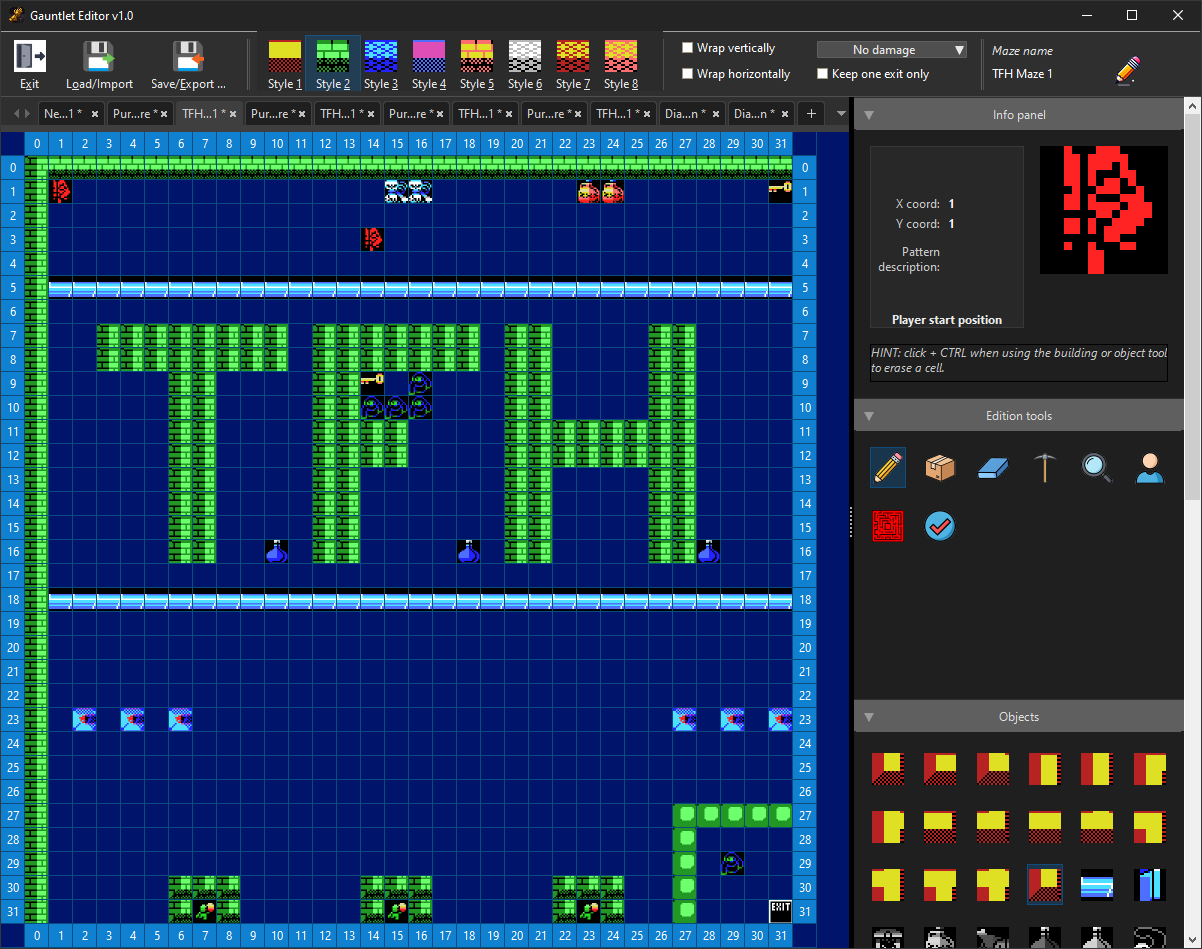Pick the magnifying glass tool
This screenshot has width=1202, height=949.
[1097, 467]
